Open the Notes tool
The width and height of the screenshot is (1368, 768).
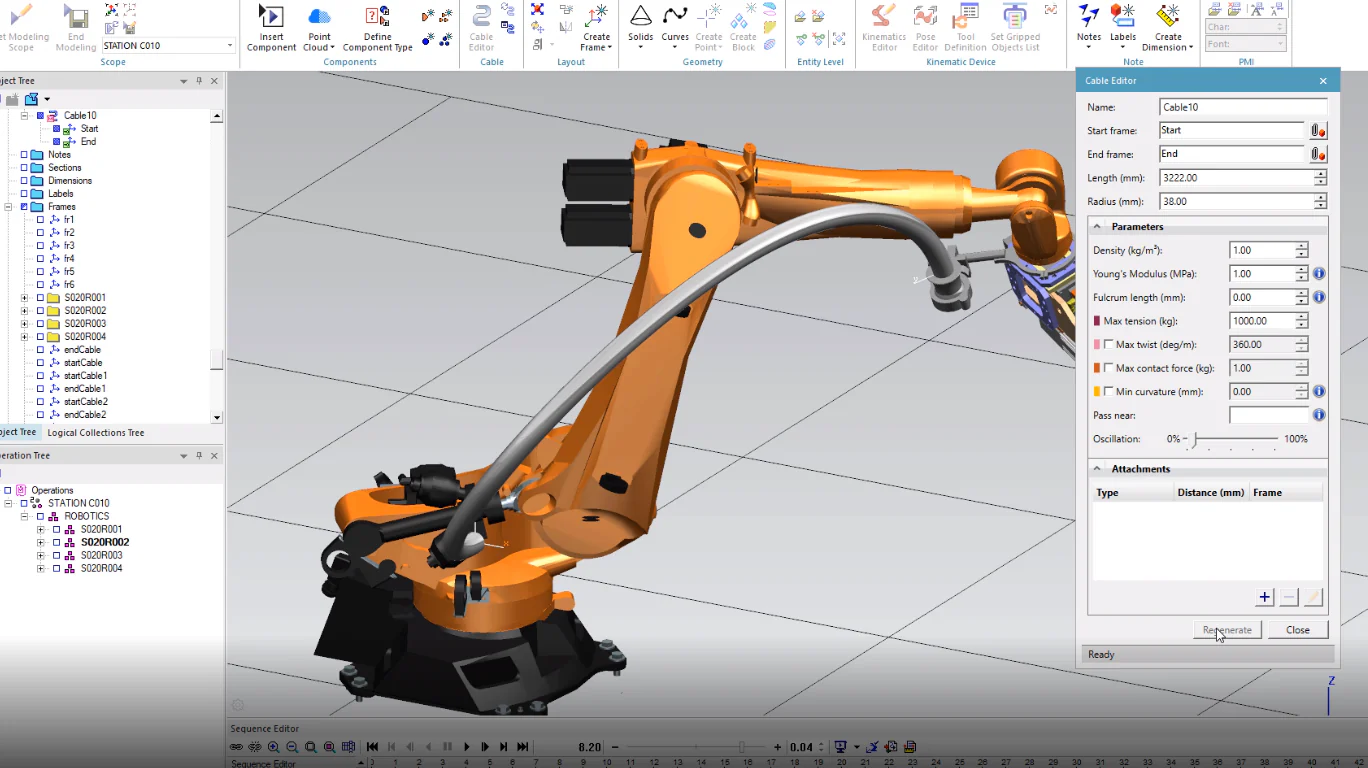(x=1089, y=17)
